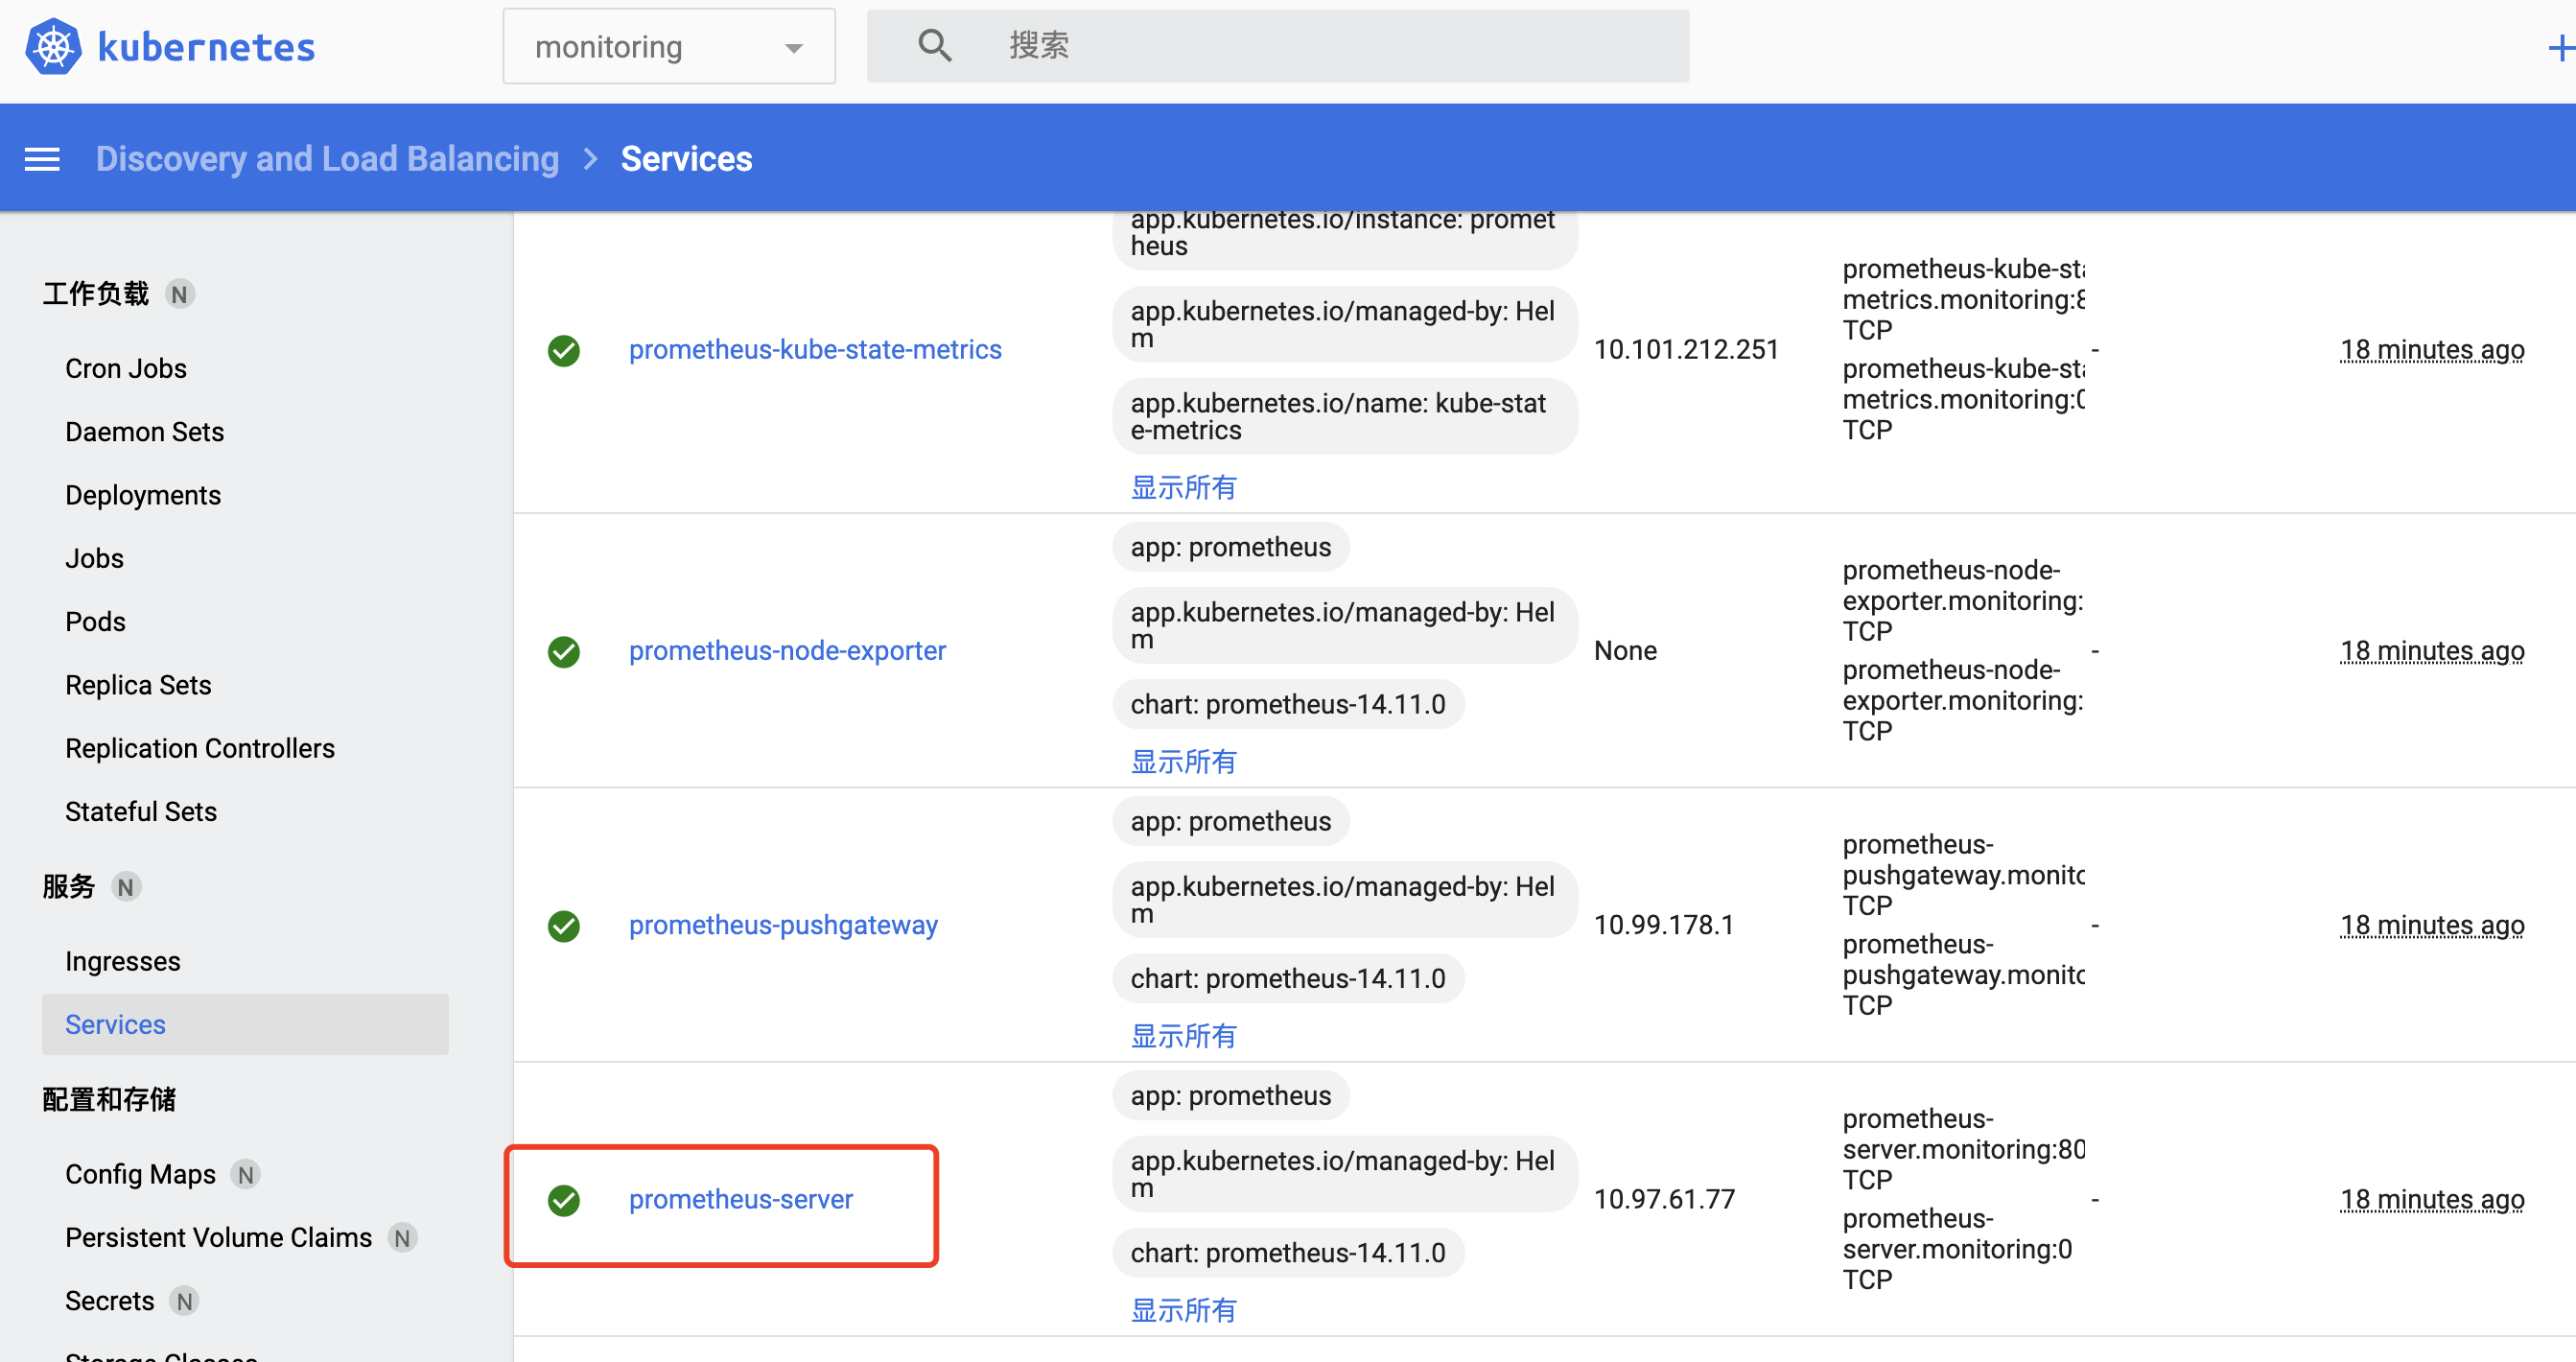Click the green status check for prometheus-server

[564, 1199]
